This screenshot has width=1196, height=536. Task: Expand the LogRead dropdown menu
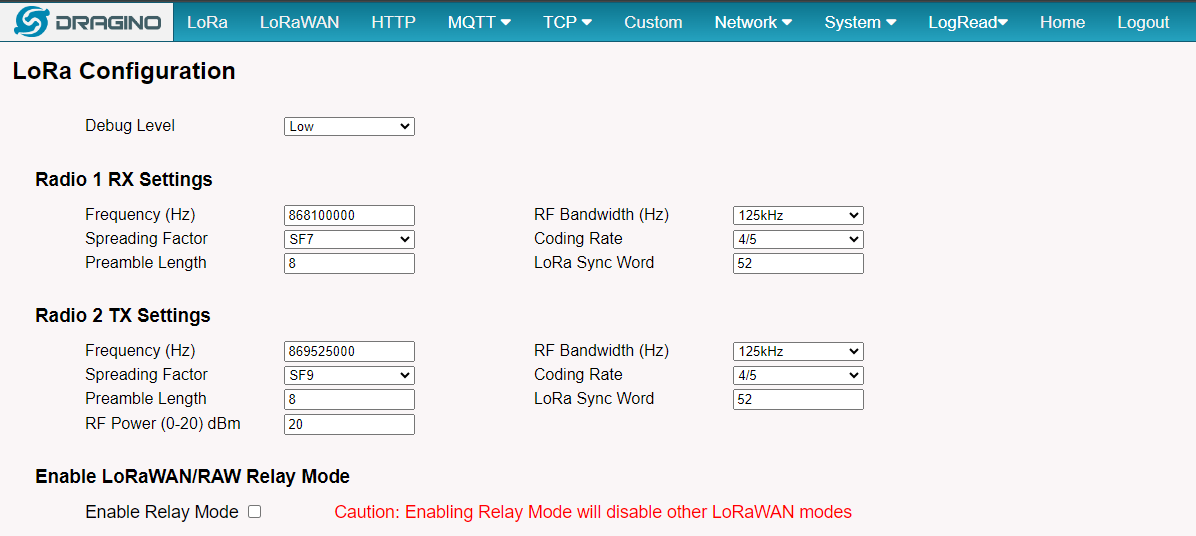tap(968, 22)
